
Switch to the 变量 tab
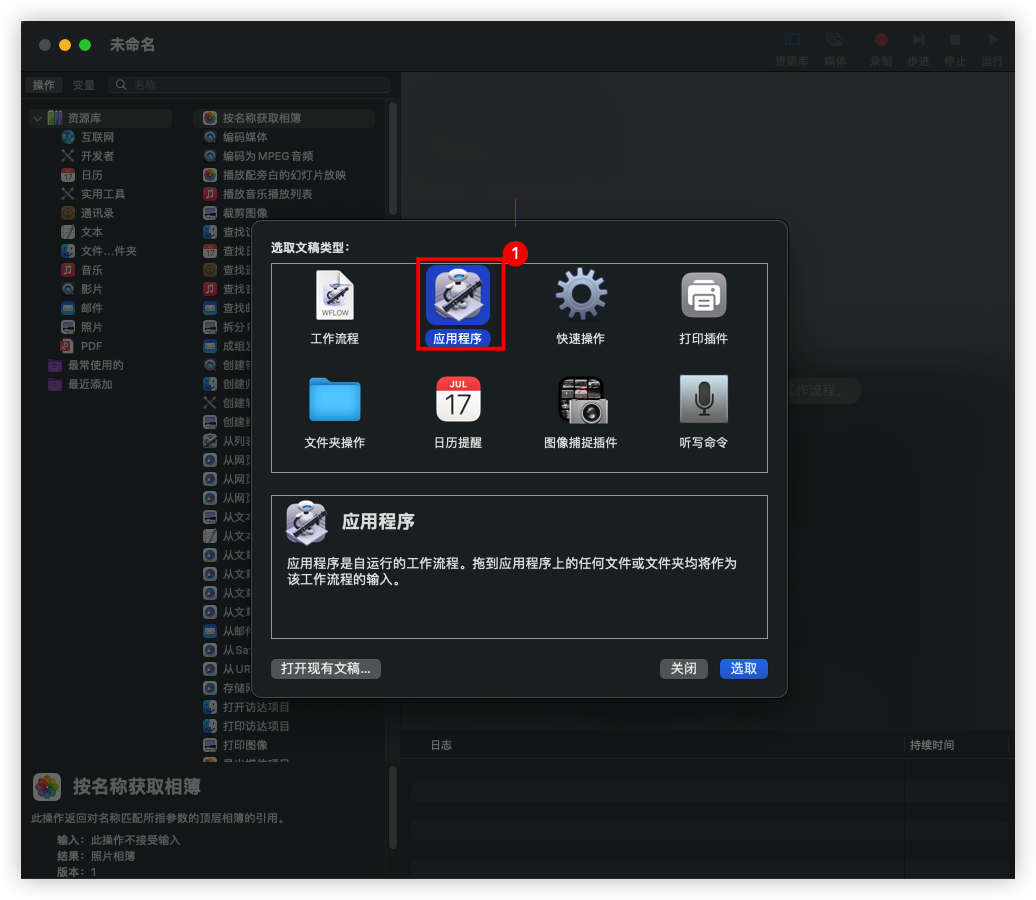[x=84, y=86]
